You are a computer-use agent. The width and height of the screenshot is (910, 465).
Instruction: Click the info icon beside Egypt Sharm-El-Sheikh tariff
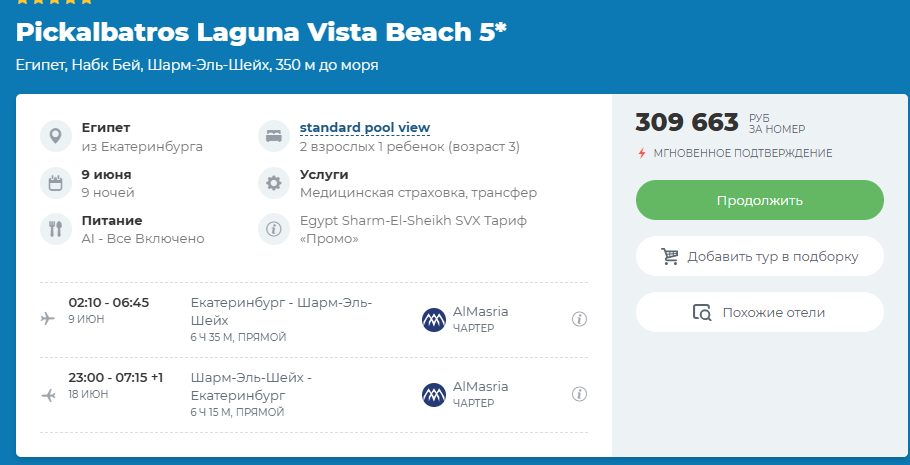click(272, 229)
